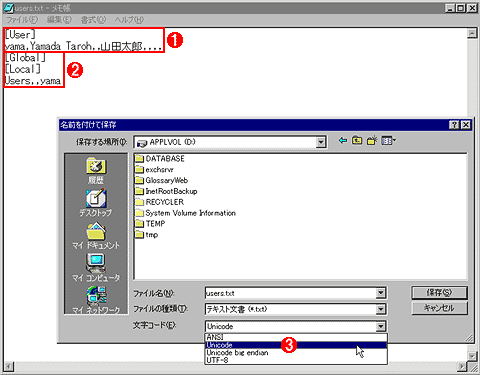Choose Unicode in the encoding list
Viewport: 480px width, 375px height.
296,345
